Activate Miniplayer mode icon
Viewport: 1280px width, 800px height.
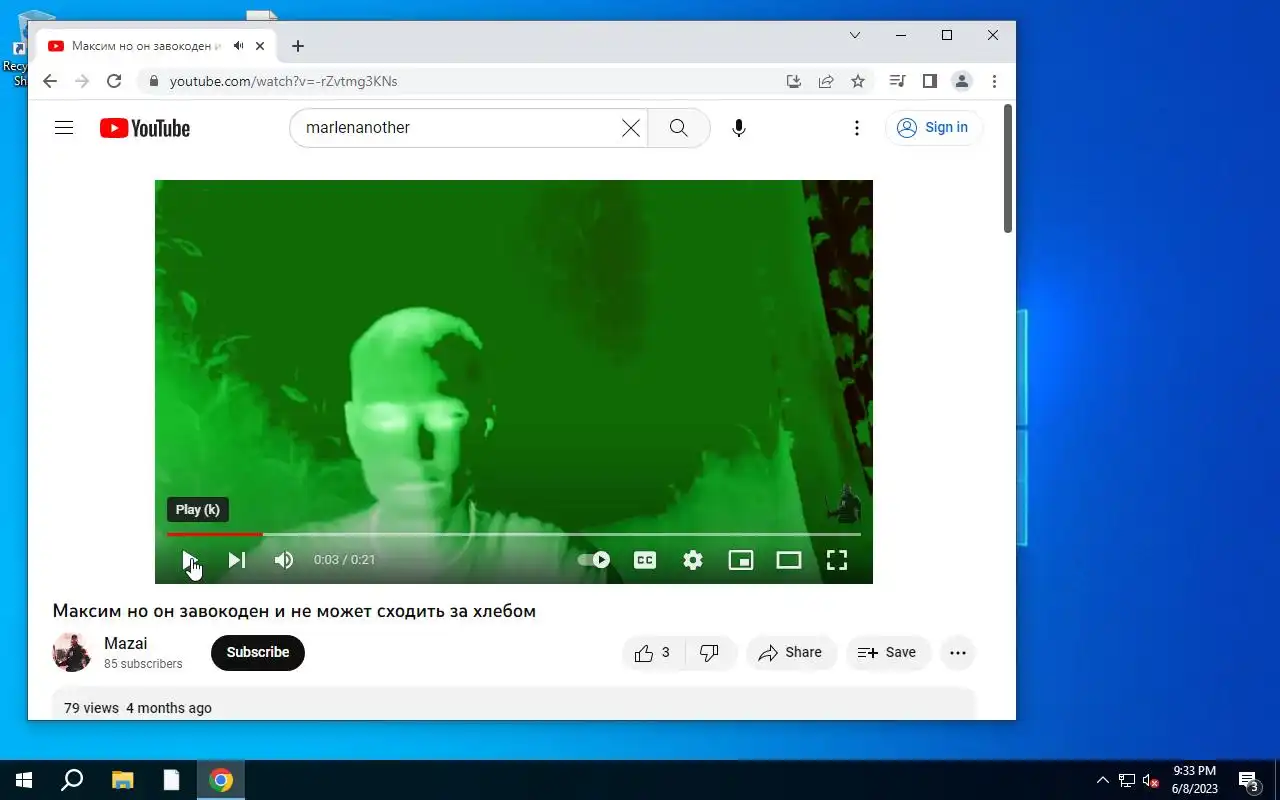pos(741,560)
